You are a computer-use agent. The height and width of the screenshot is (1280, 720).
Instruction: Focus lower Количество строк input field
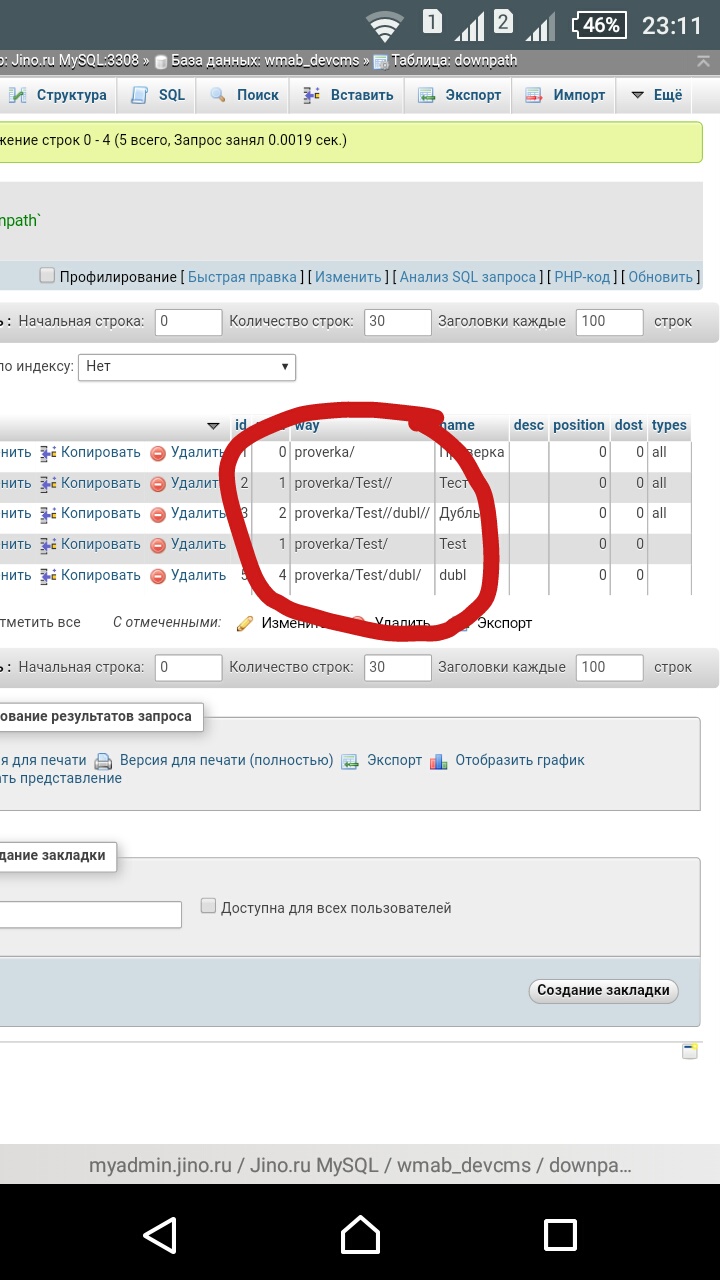[x=397, y=667]
